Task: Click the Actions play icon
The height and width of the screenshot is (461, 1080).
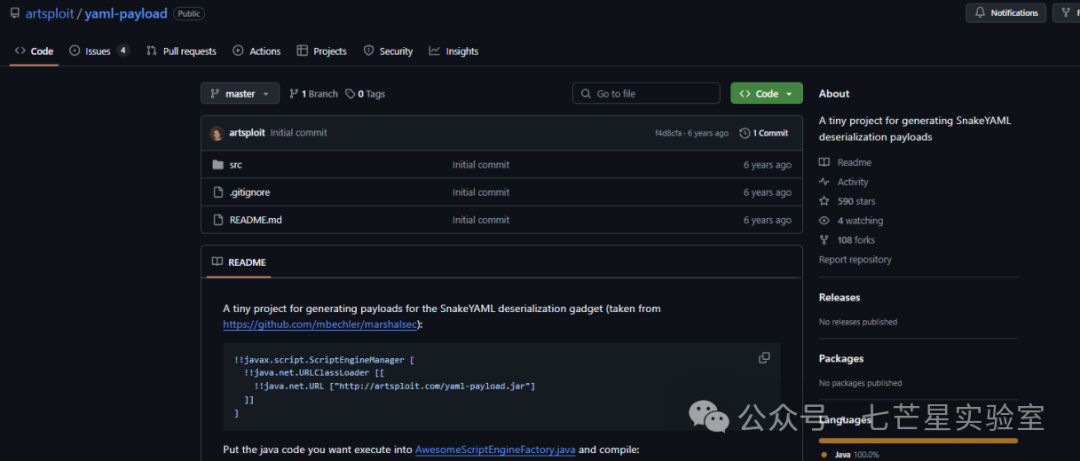Action: click(x=238, y=51)
